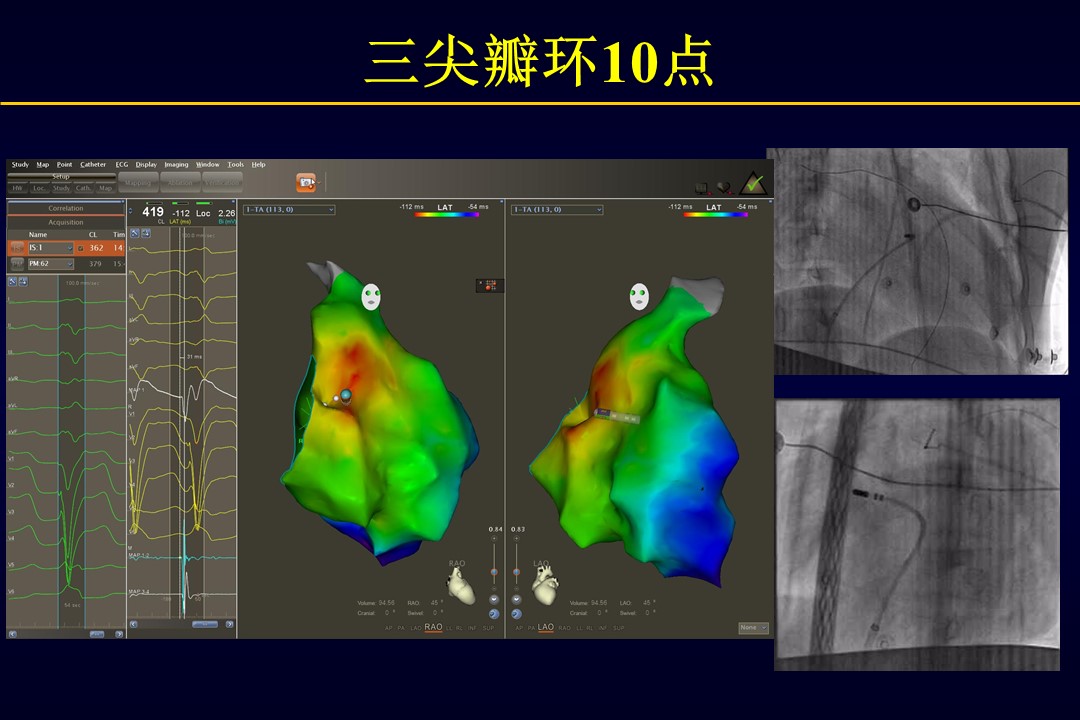The image size is (1080, 720).
Task: Click the round down-arrow button below the left zoom slider
Action: click(x=494, y=599)
